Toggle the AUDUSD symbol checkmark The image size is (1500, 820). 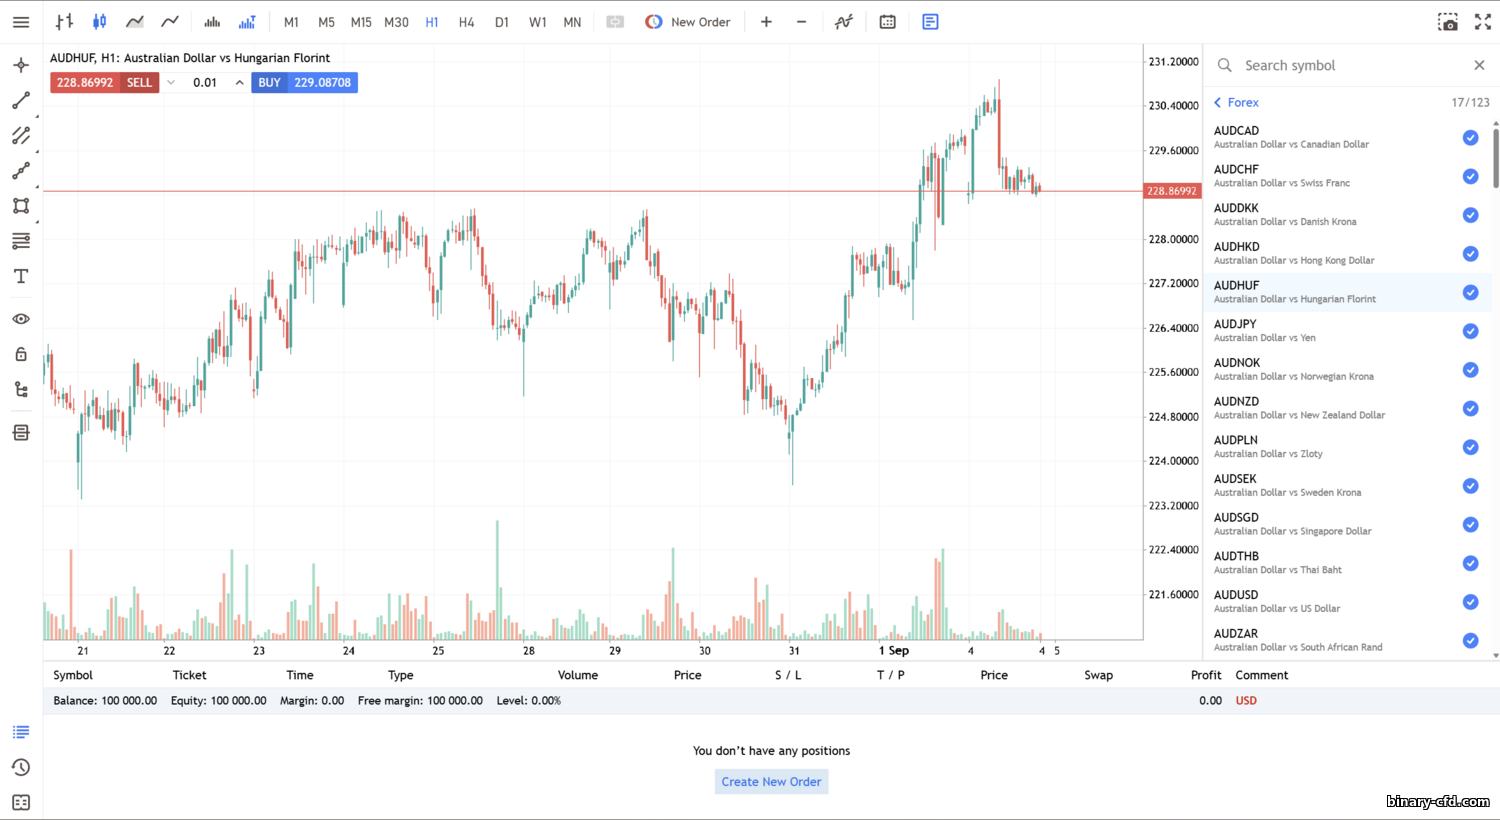(x=1470, y=602)
